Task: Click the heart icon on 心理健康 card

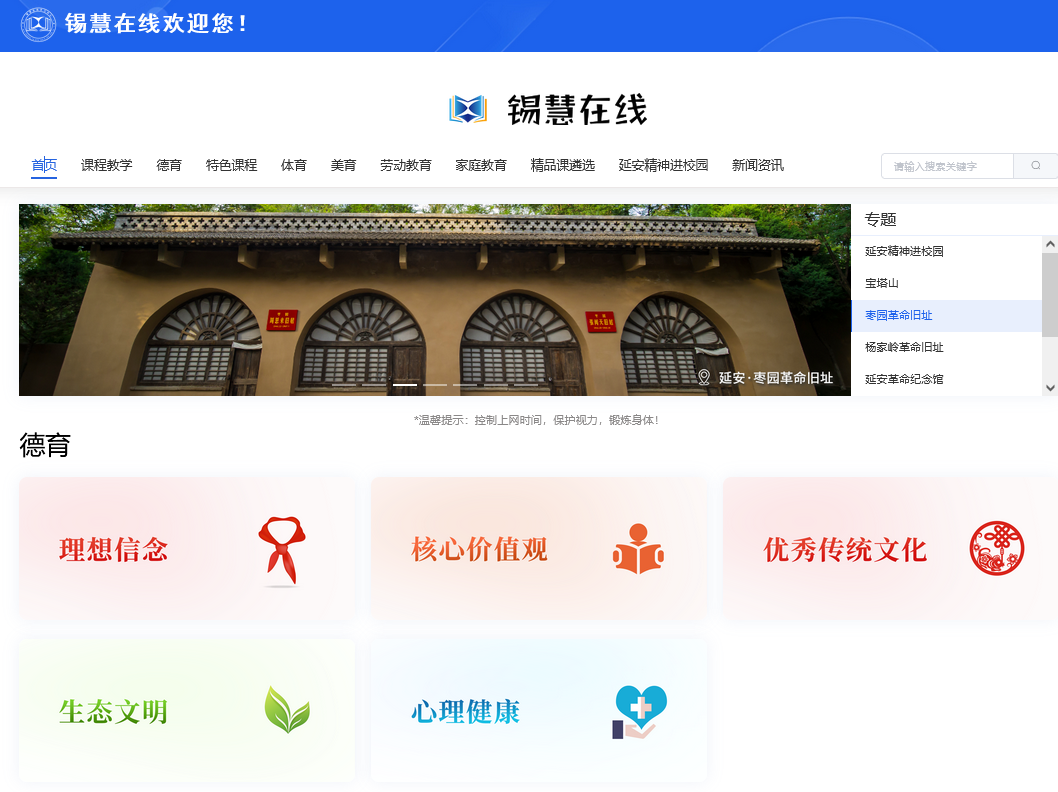Action: 639,711
